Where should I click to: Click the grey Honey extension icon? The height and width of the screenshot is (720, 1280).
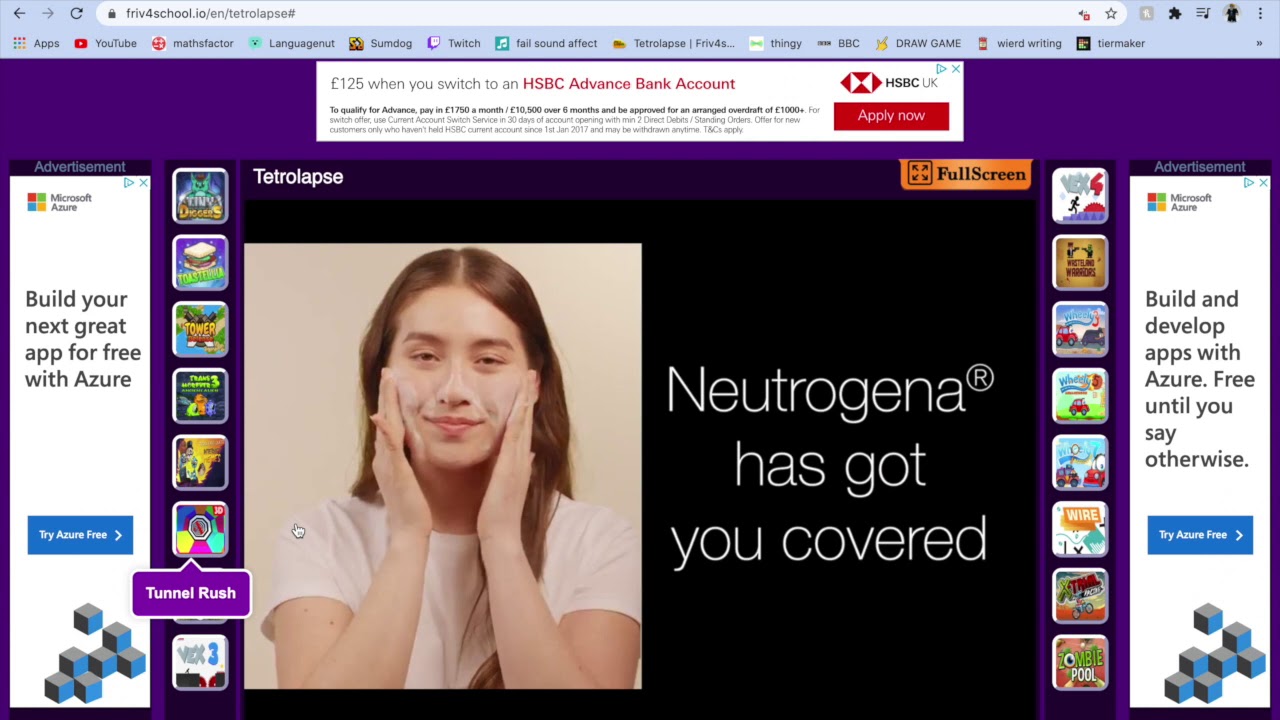coord(1147,14)
